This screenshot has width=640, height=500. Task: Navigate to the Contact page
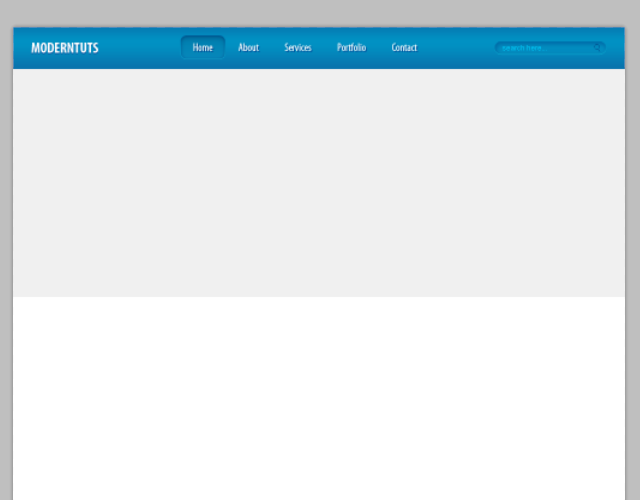click(404, 47)
